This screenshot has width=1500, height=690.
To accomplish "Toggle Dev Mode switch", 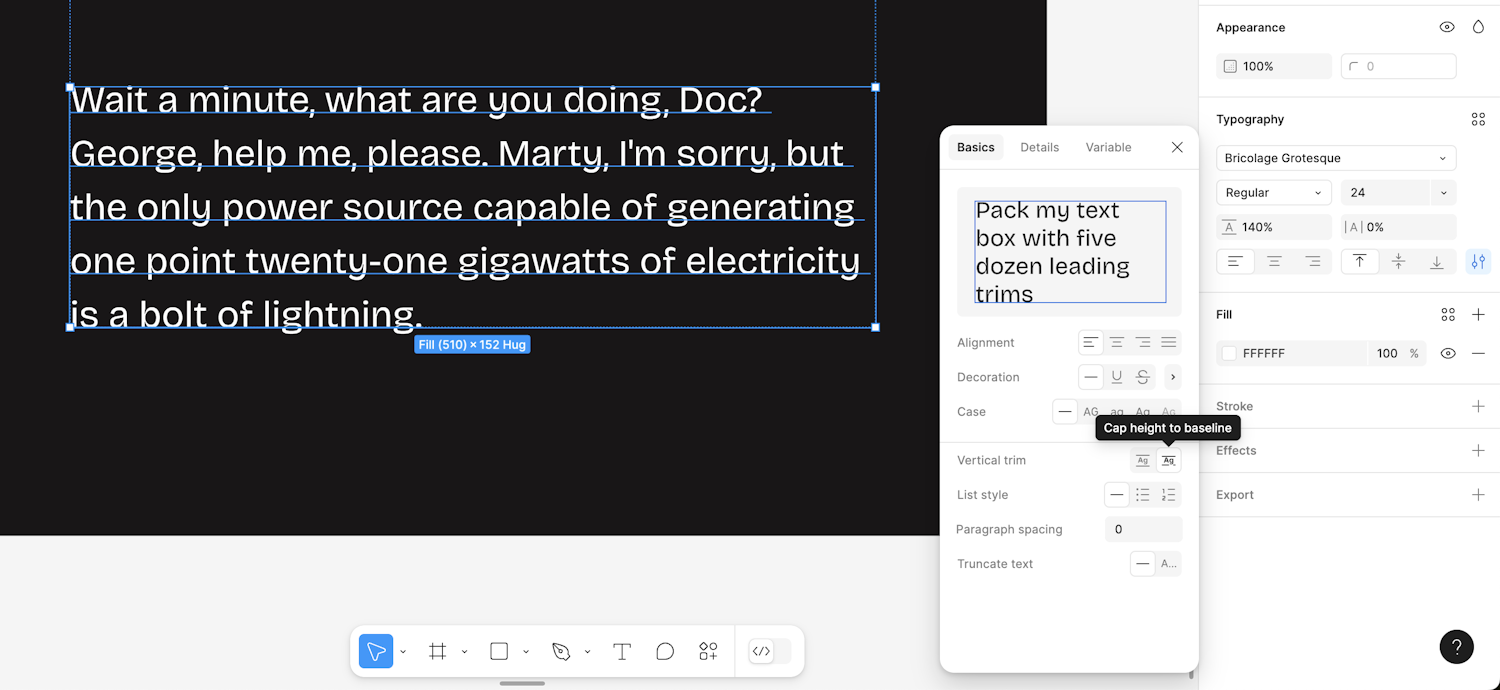I will point(770,652).
